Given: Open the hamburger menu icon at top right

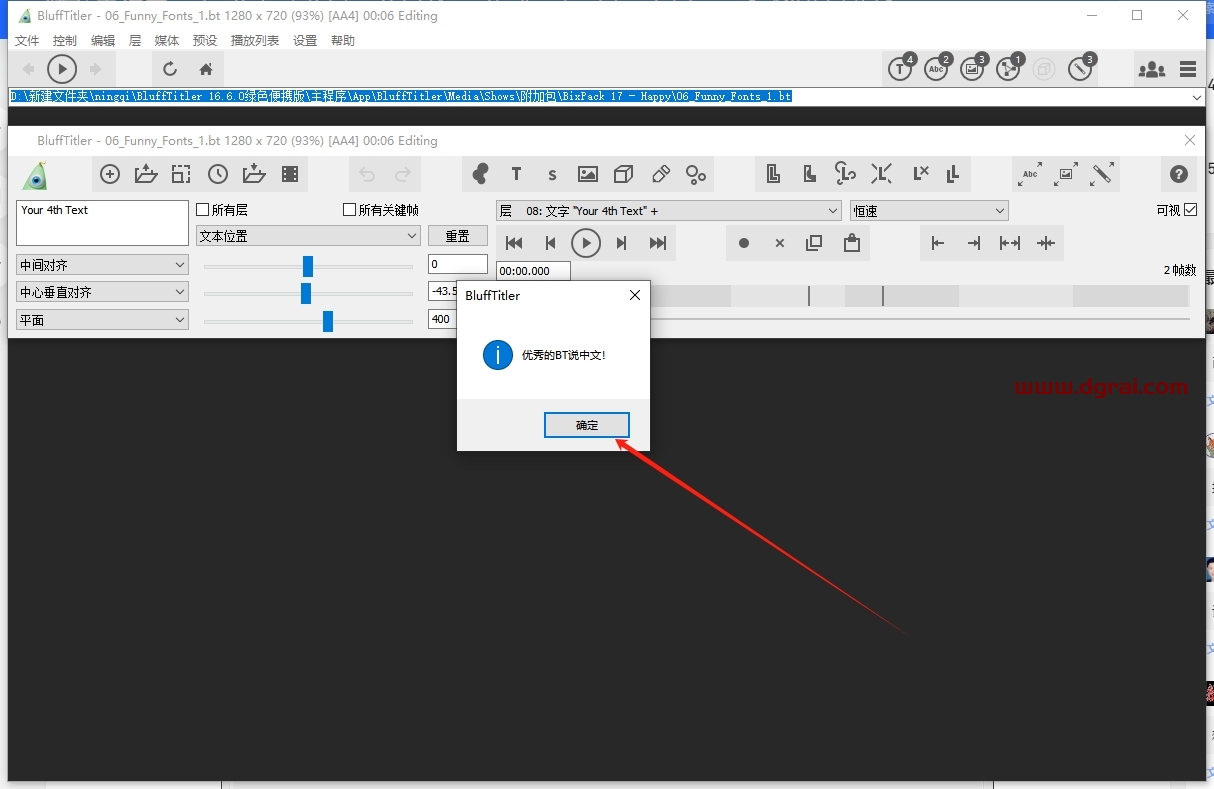Looking at the screenshot, I should [1188, 69].
